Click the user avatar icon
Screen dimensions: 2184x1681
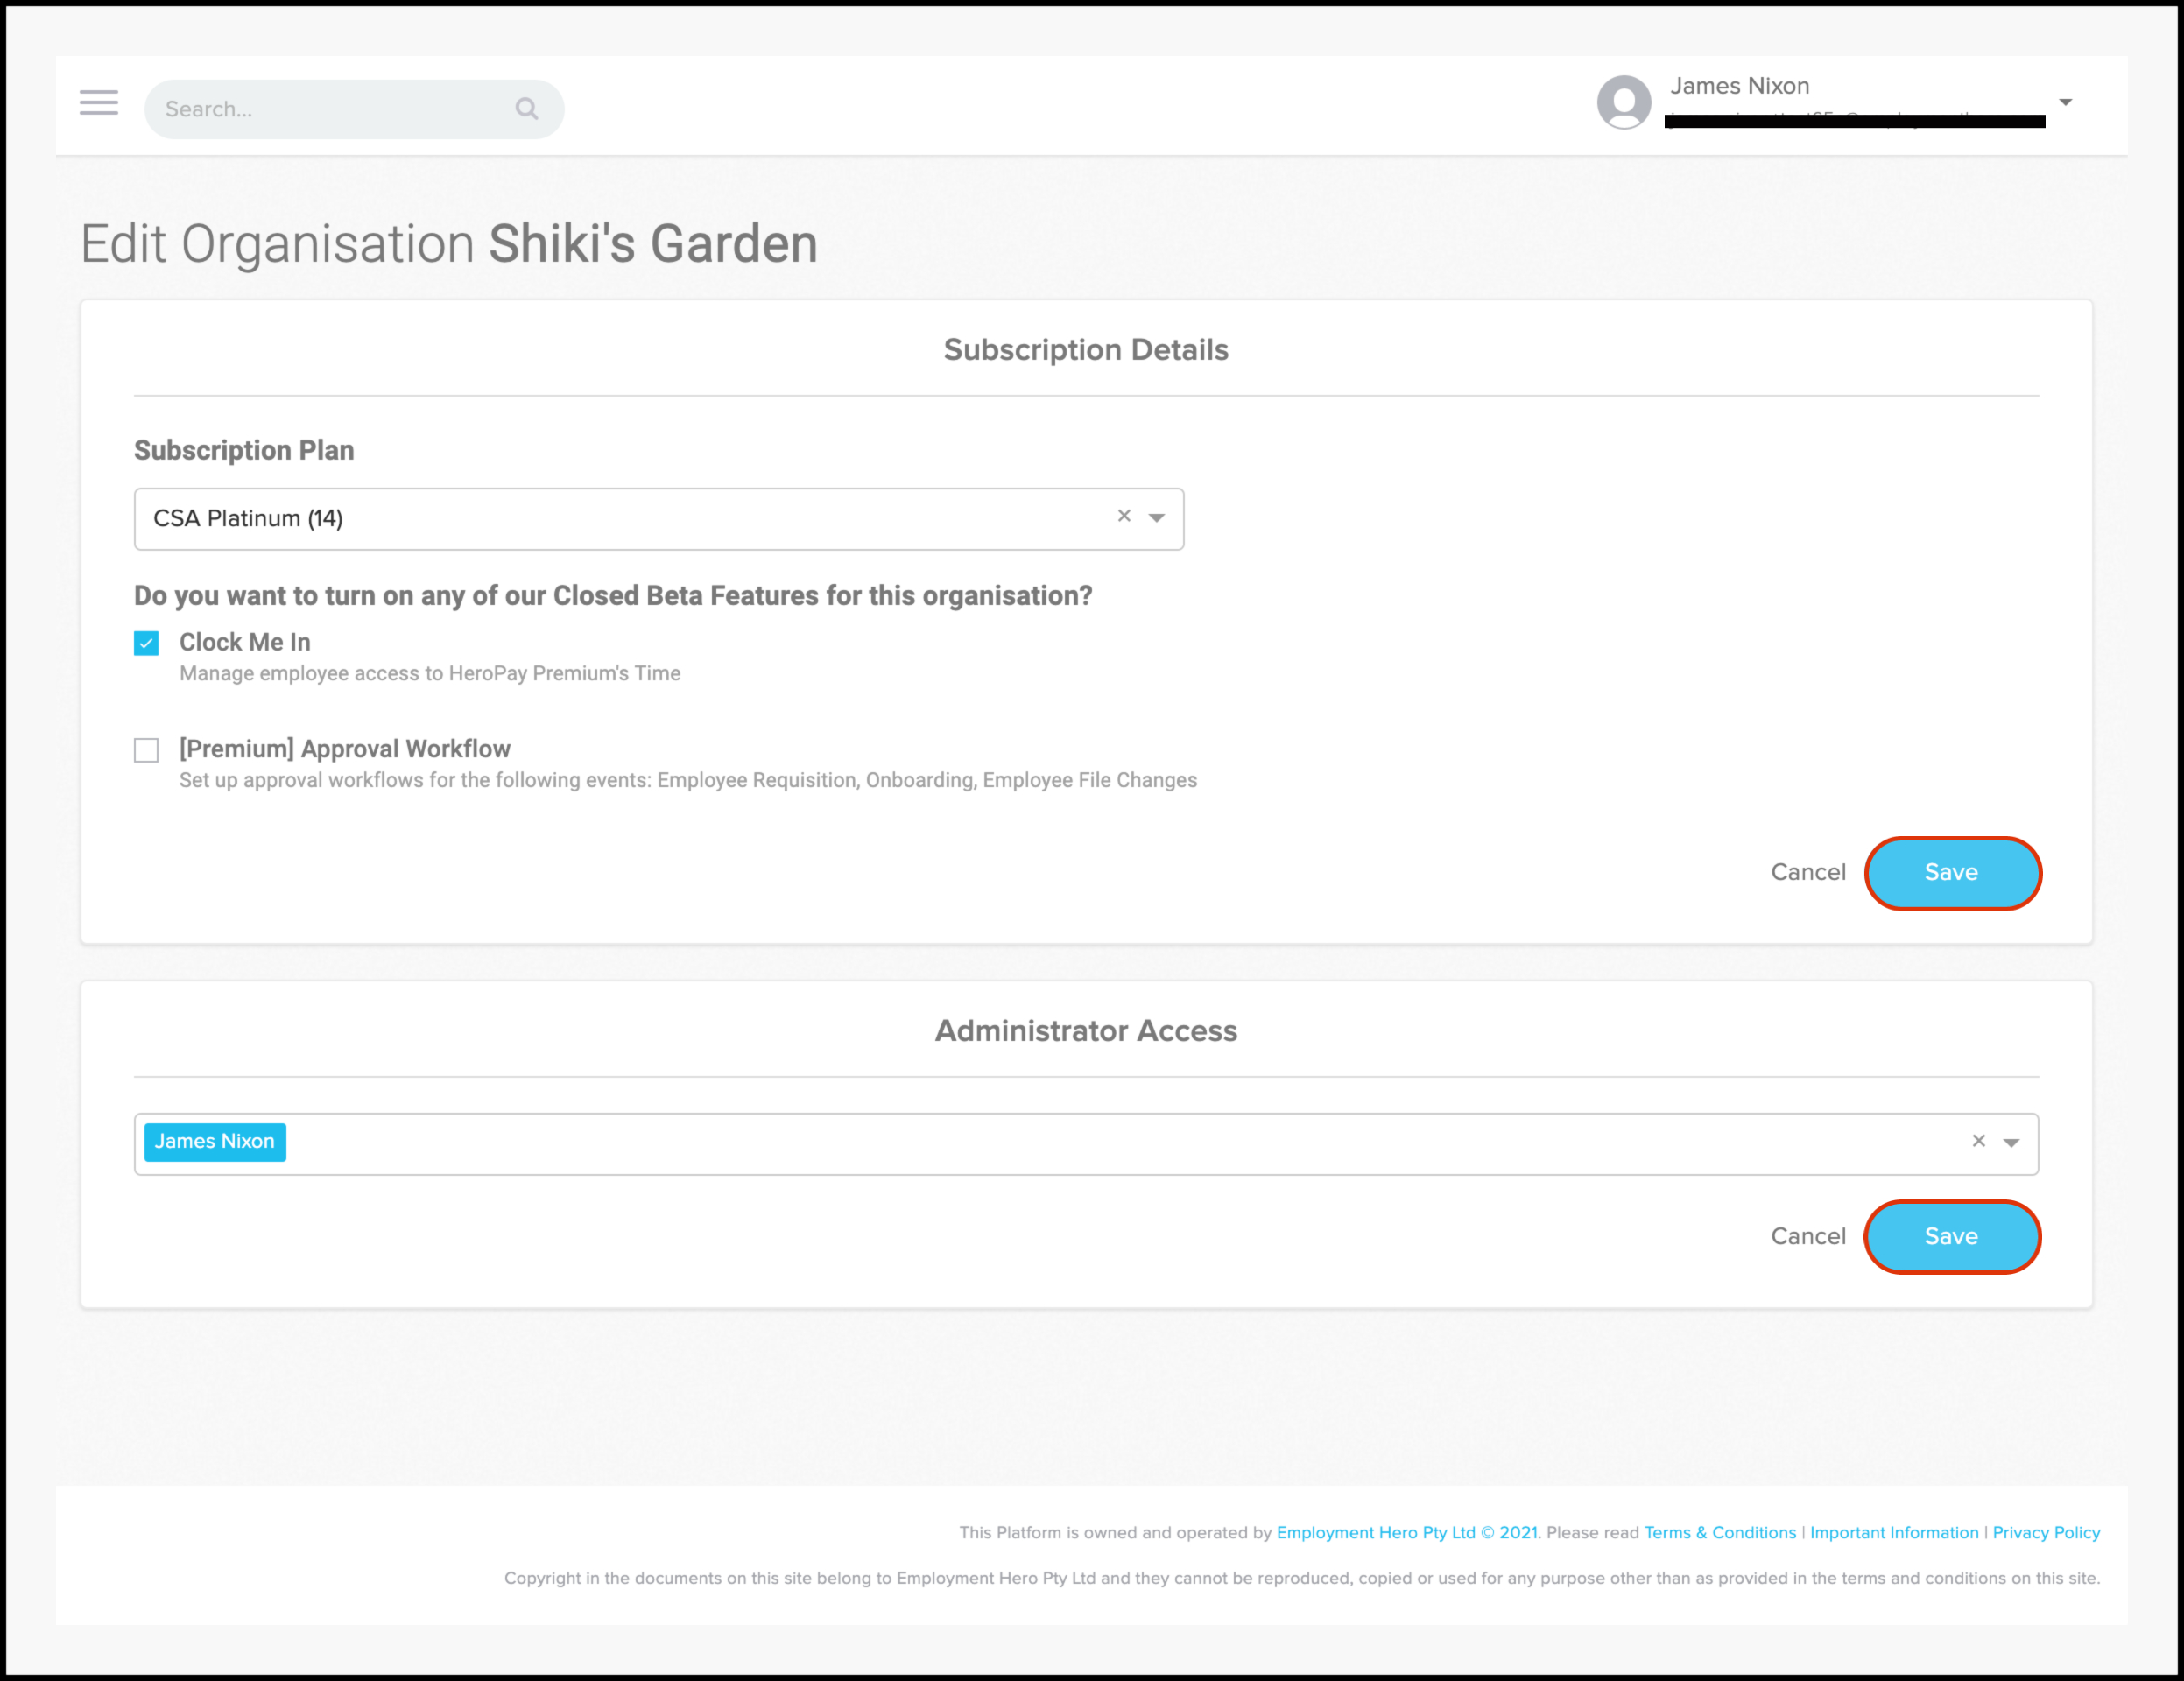point(1623,102)
